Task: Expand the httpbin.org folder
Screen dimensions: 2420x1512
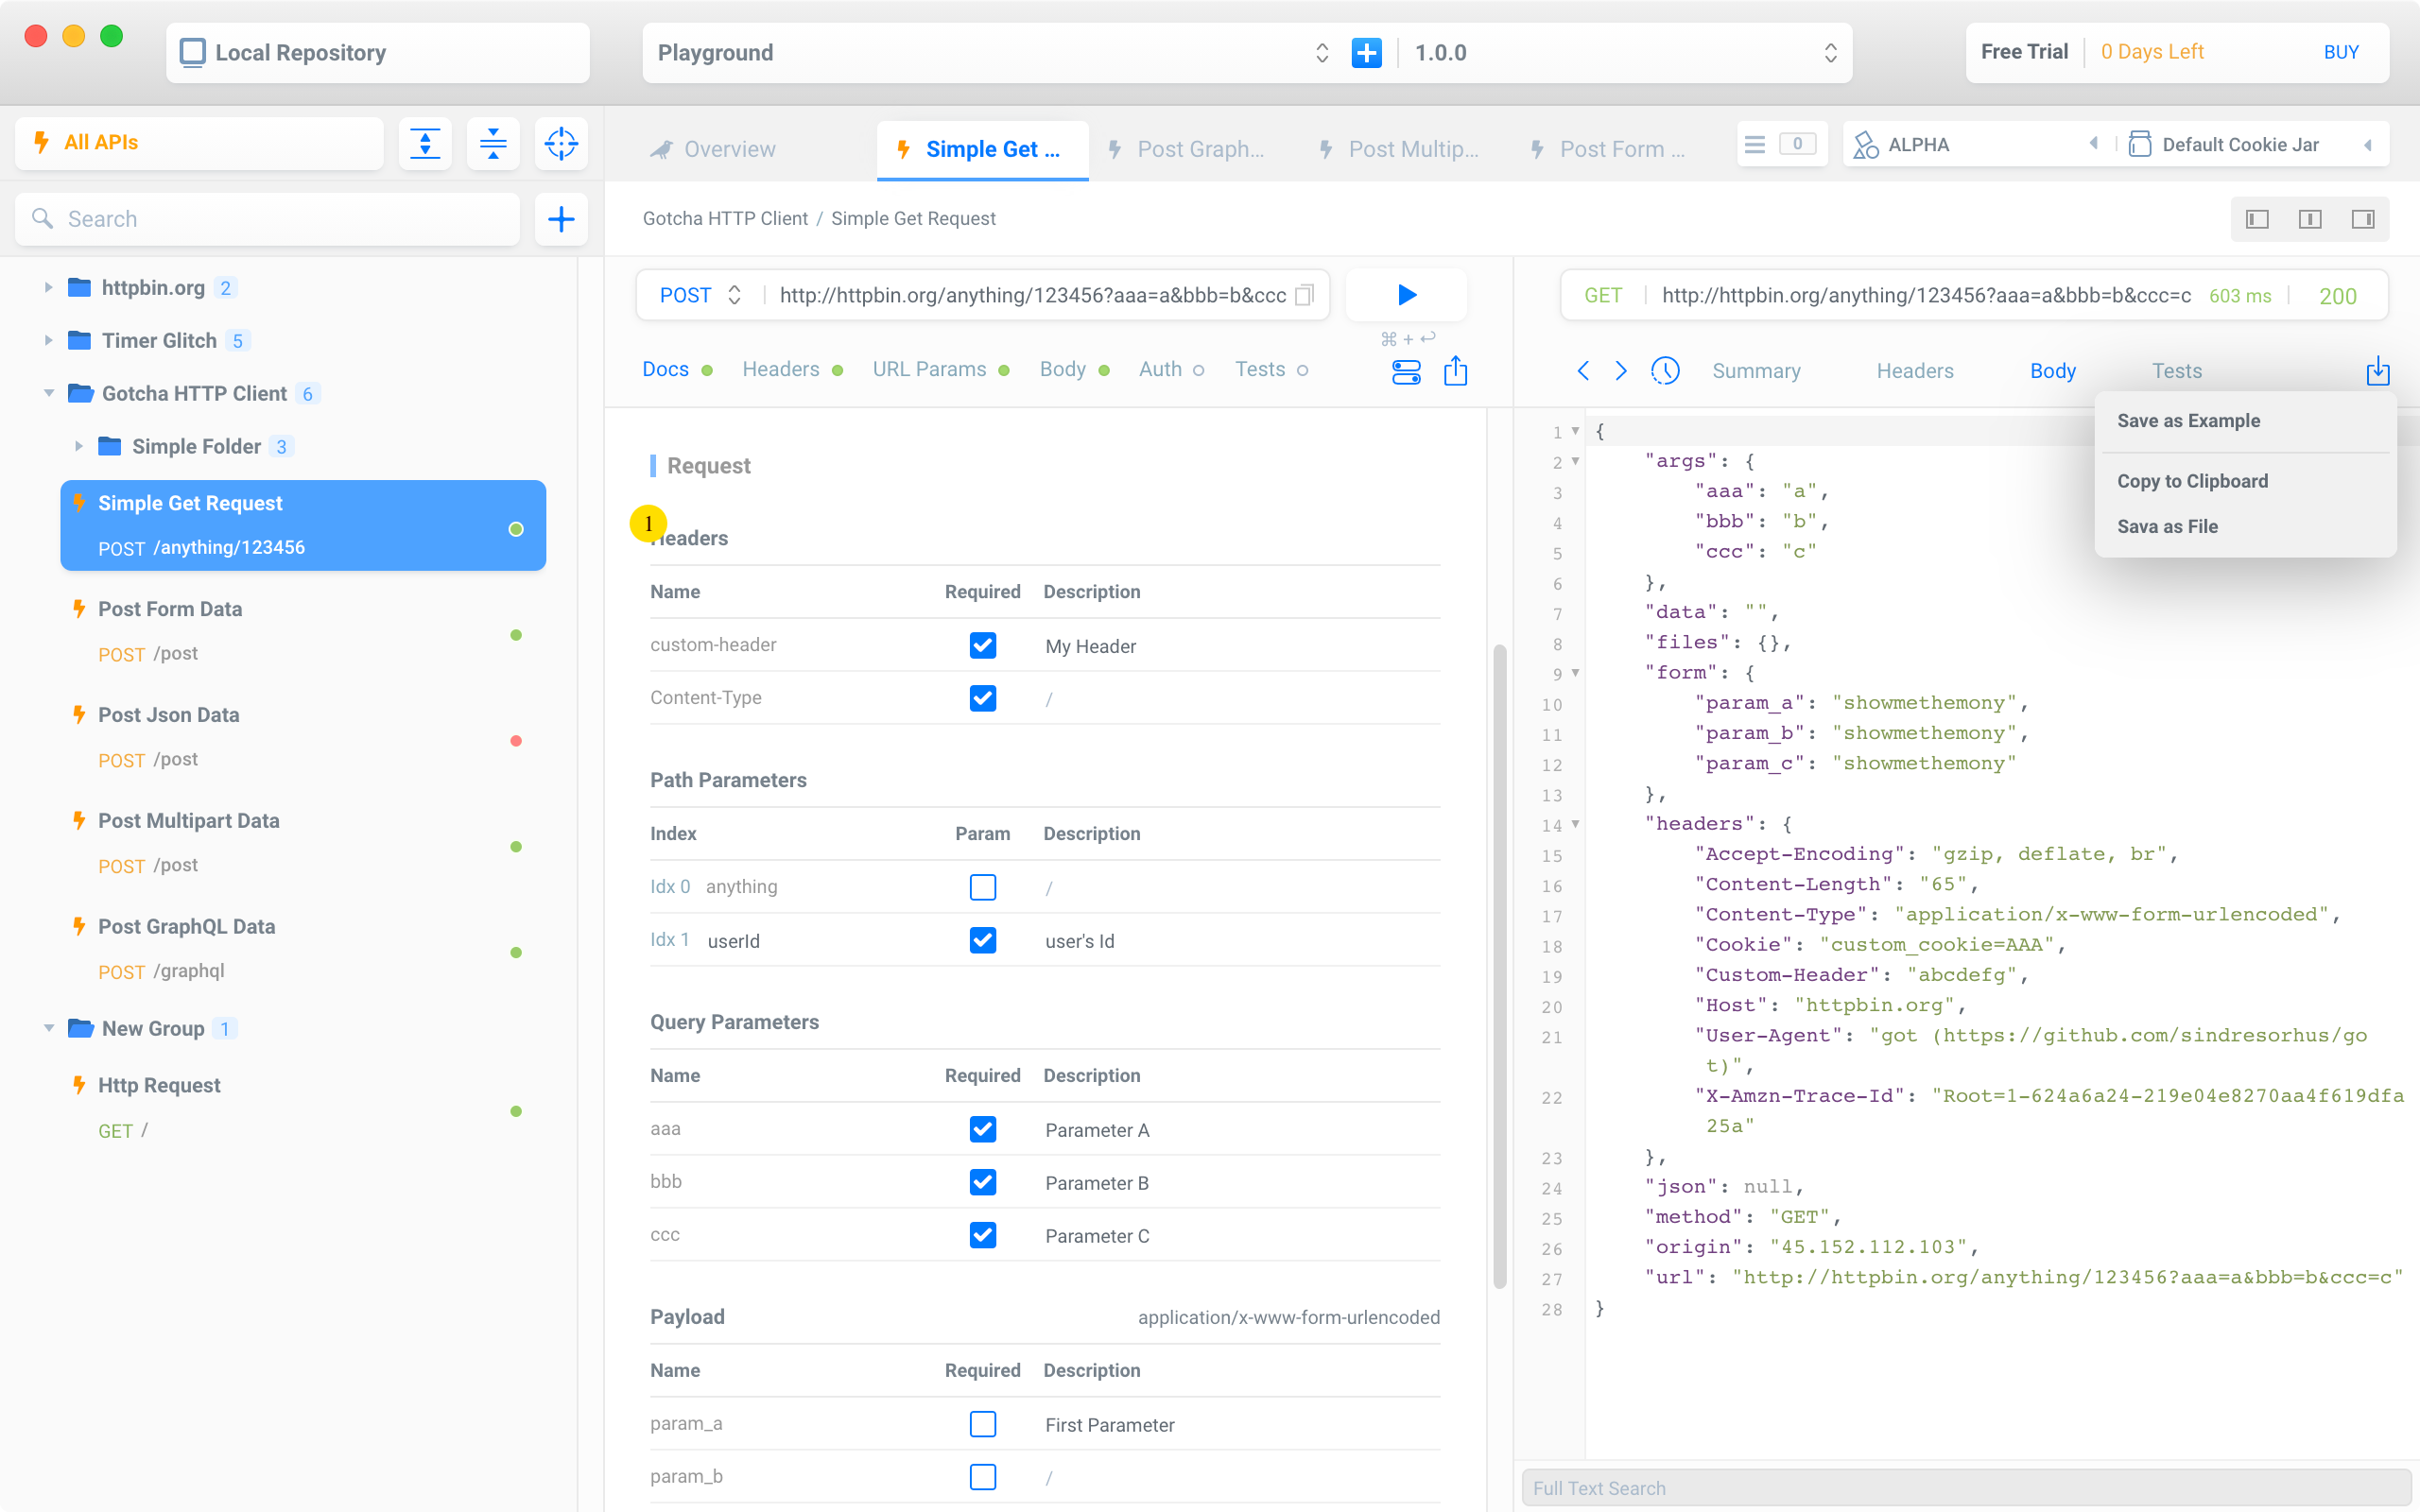Action: point(48,288)
